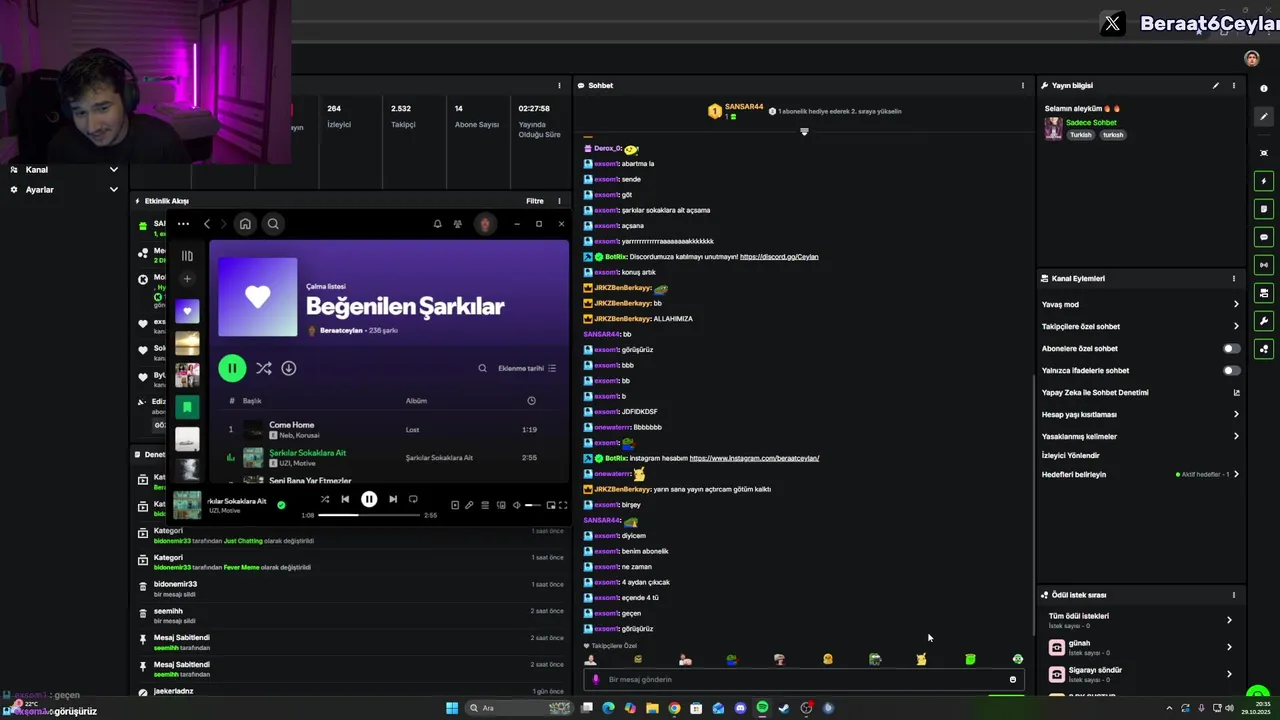The height and width of the screenshot is (720, 1280).
Task: Toggle repeat in Spotify player bar
Action: click(x=413, y=499)
